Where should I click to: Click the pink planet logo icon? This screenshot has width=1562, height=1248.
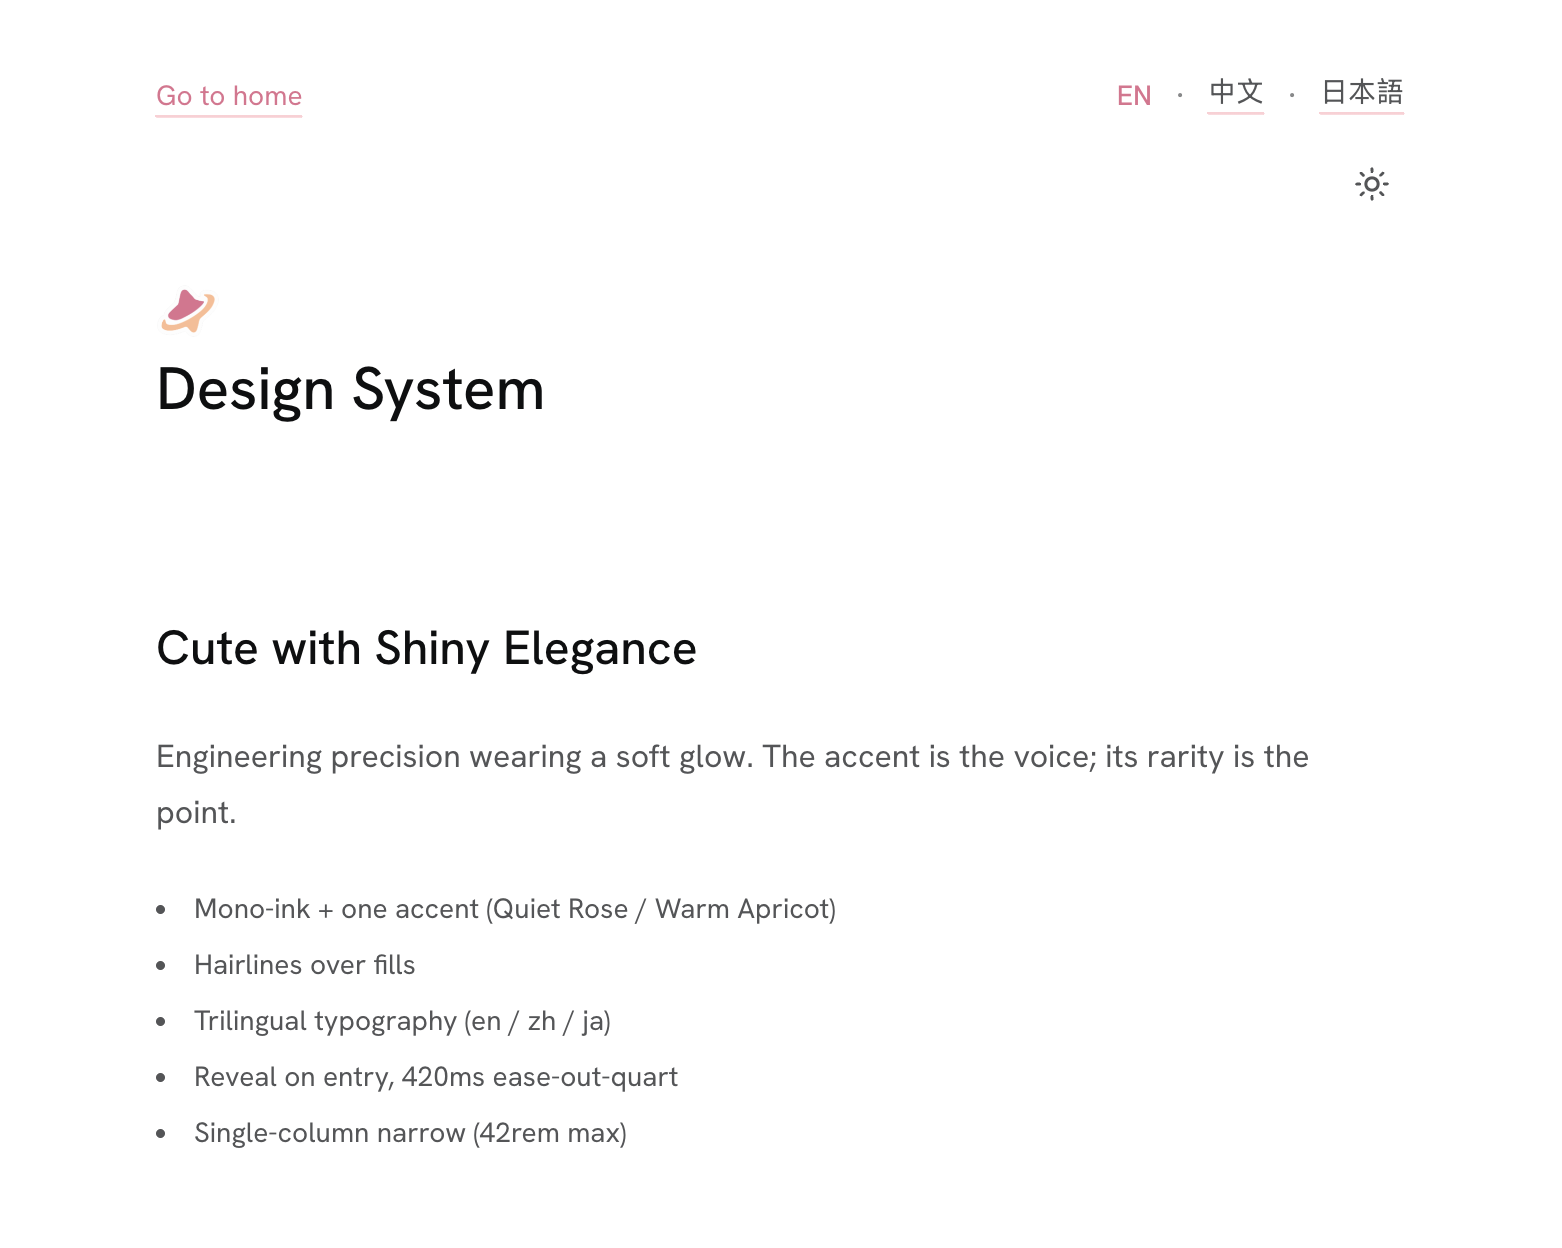188,311
